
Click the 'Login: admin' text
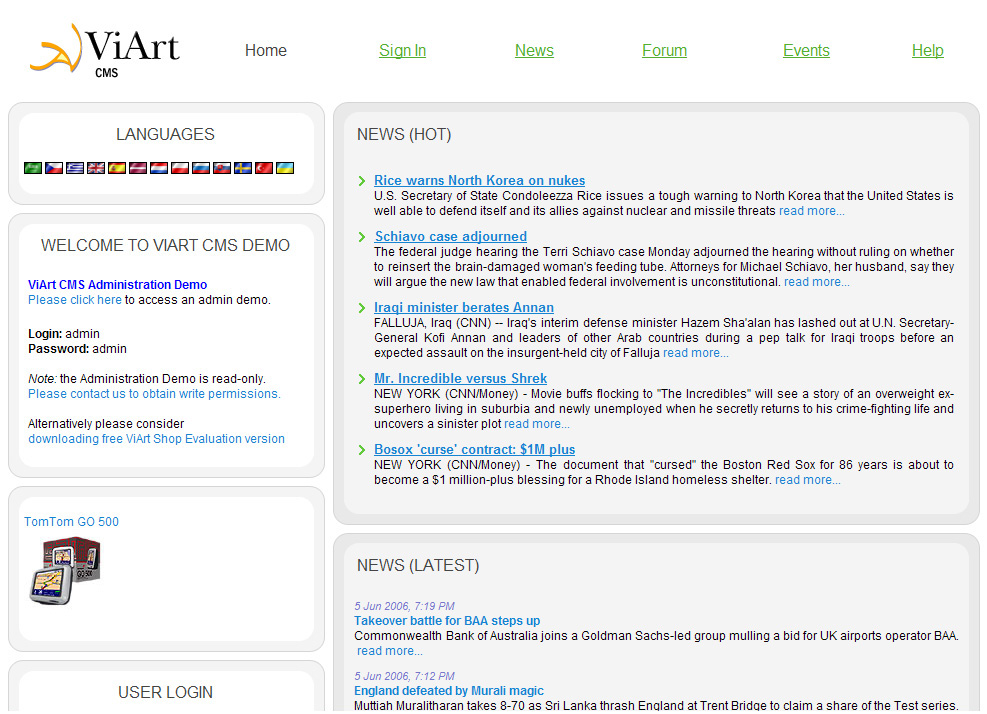[64, 334]
